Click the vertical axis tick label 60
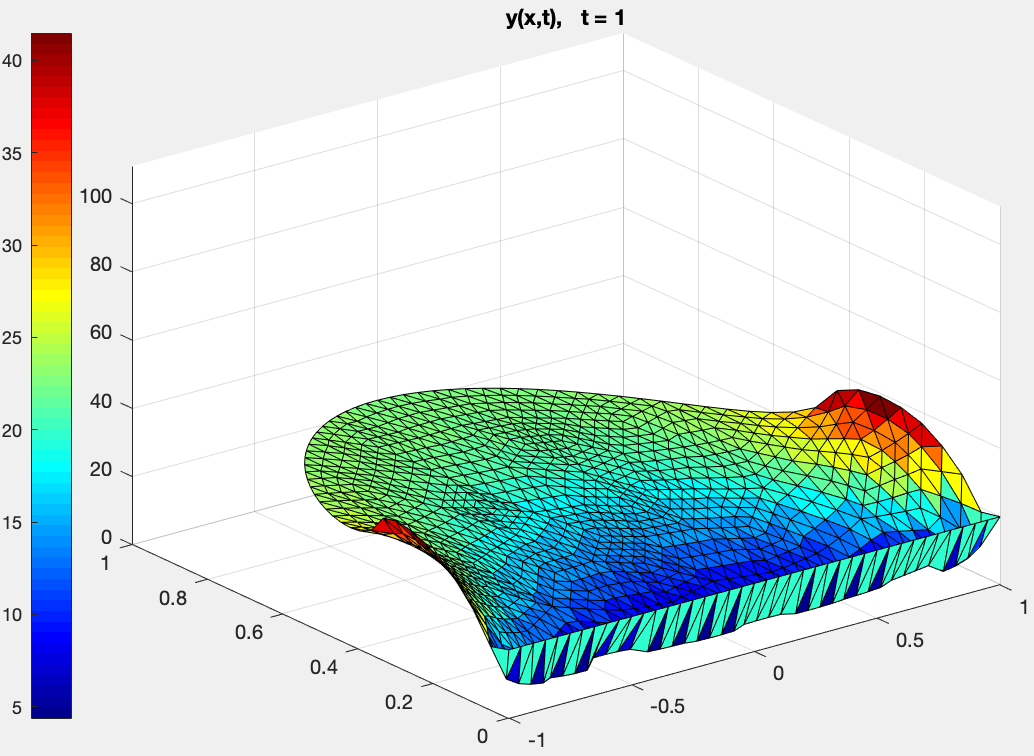This screenshot has width=1034, height=756. click(x=101, y=333)
